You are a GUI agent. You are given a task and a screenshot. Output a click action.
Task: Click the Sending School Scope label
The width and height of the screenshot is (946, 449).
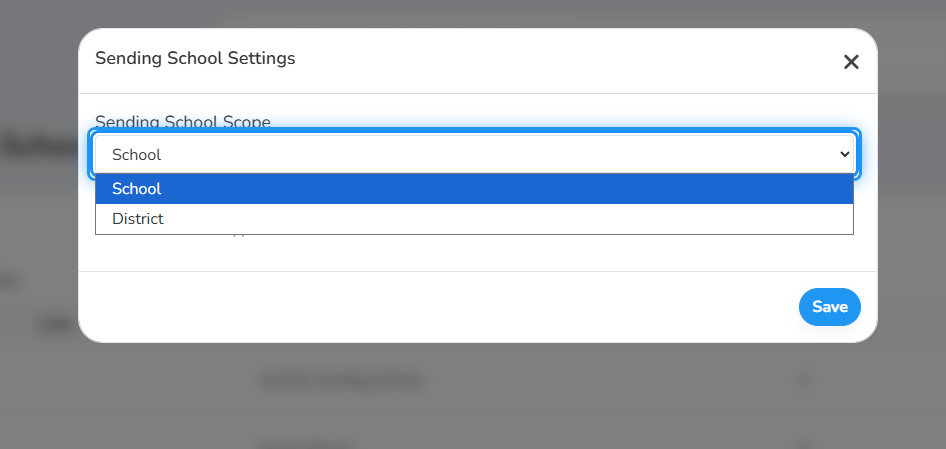tap(183, 122)
